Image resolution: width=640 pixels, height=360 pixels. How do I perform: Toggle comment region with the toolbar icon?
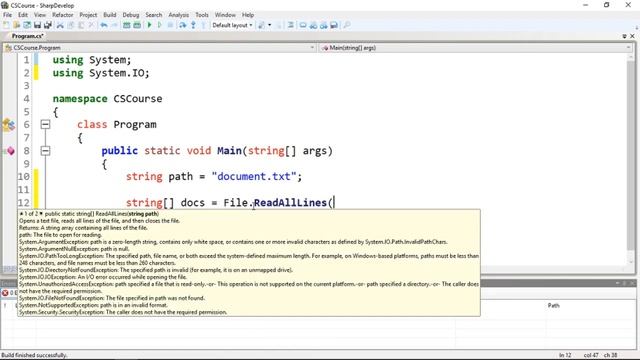pyautogui.click(x=291, y=25)
